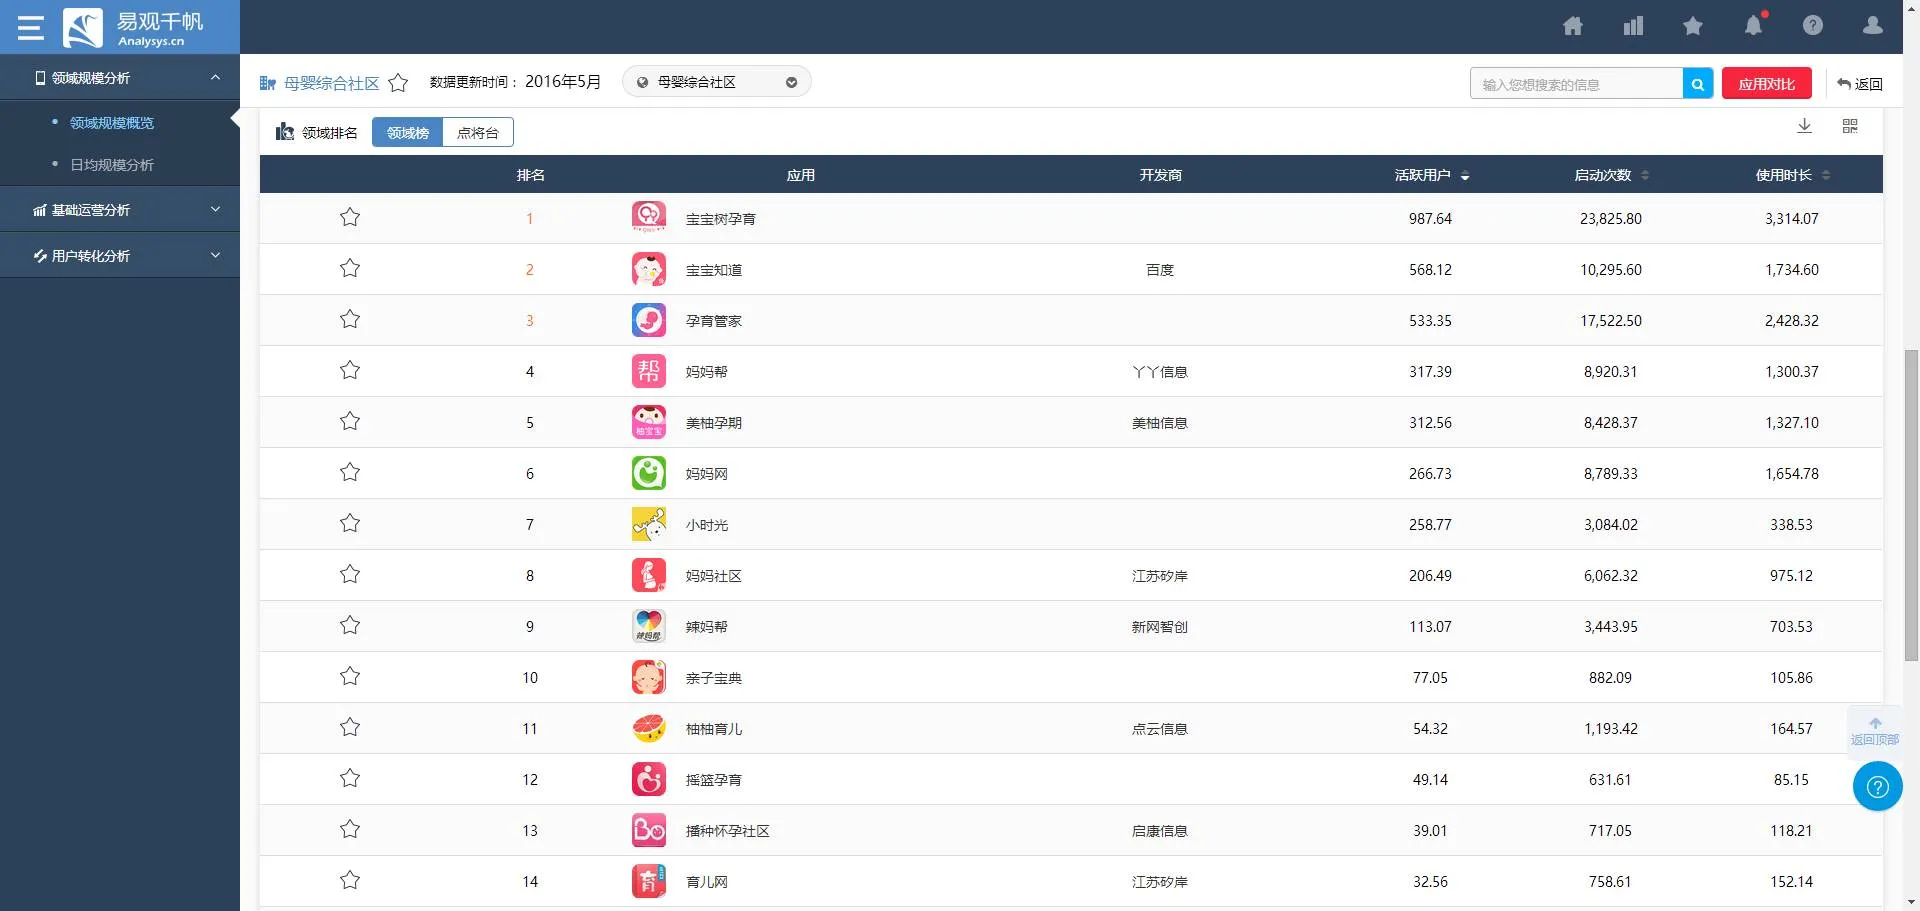Click the QR code icon above the table

click(x=1850, y=126)
